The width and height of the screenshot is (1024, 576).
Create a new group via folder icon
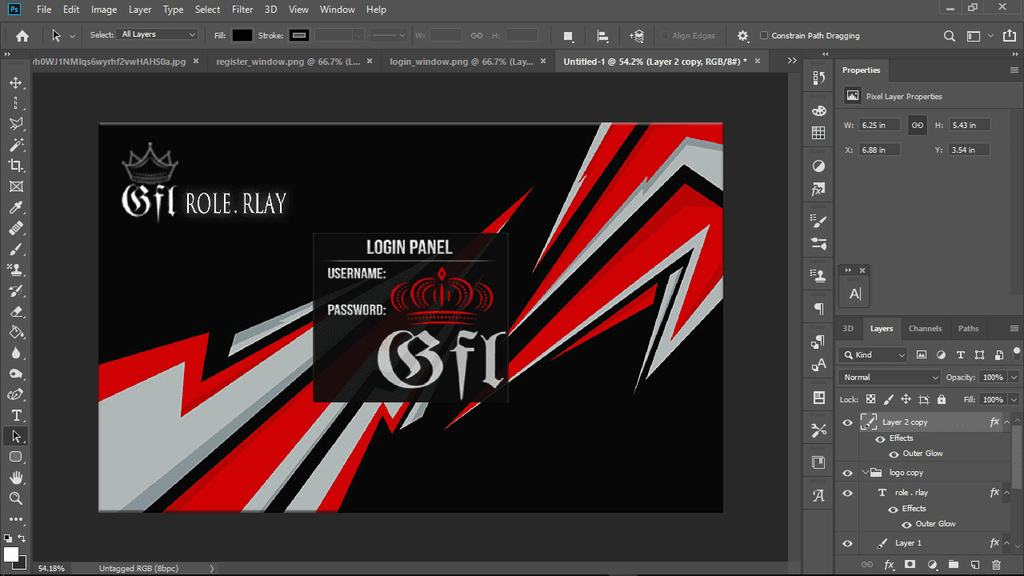(x=951, y=565)
